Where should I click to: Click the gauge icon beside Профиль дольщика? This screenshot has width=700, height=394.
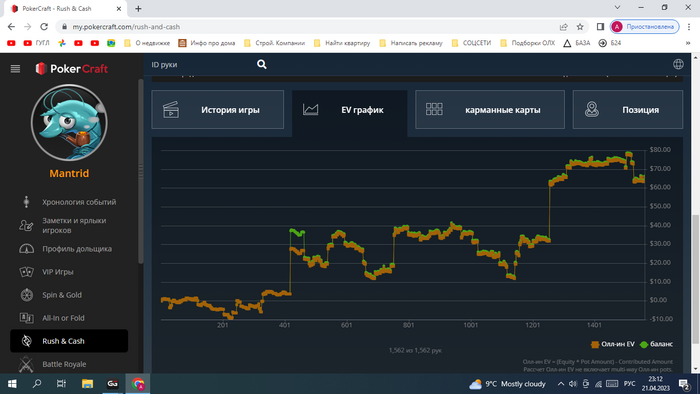(26, 249)
